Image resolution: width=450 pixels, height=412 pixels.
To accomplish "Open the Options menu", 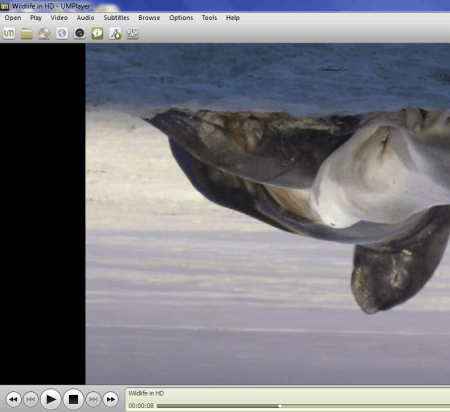I will 181,18.
